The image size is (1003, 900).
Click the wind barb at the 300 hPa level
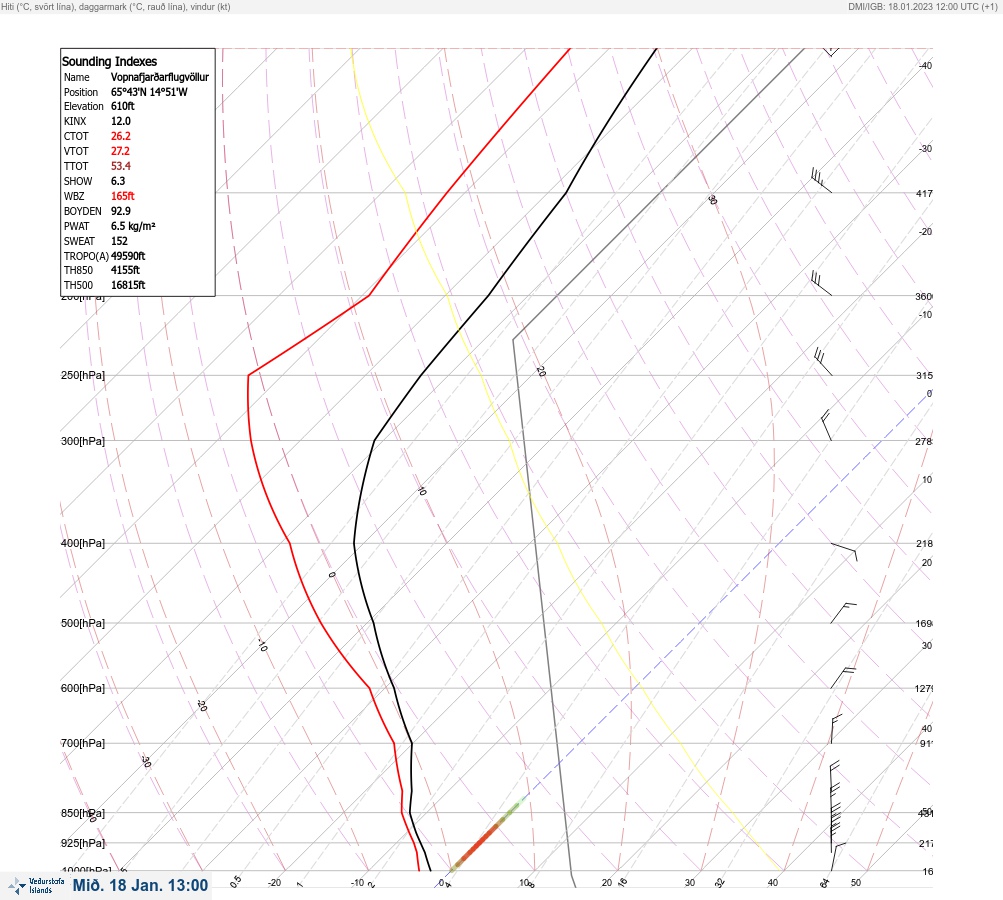[x=826, y=425]
